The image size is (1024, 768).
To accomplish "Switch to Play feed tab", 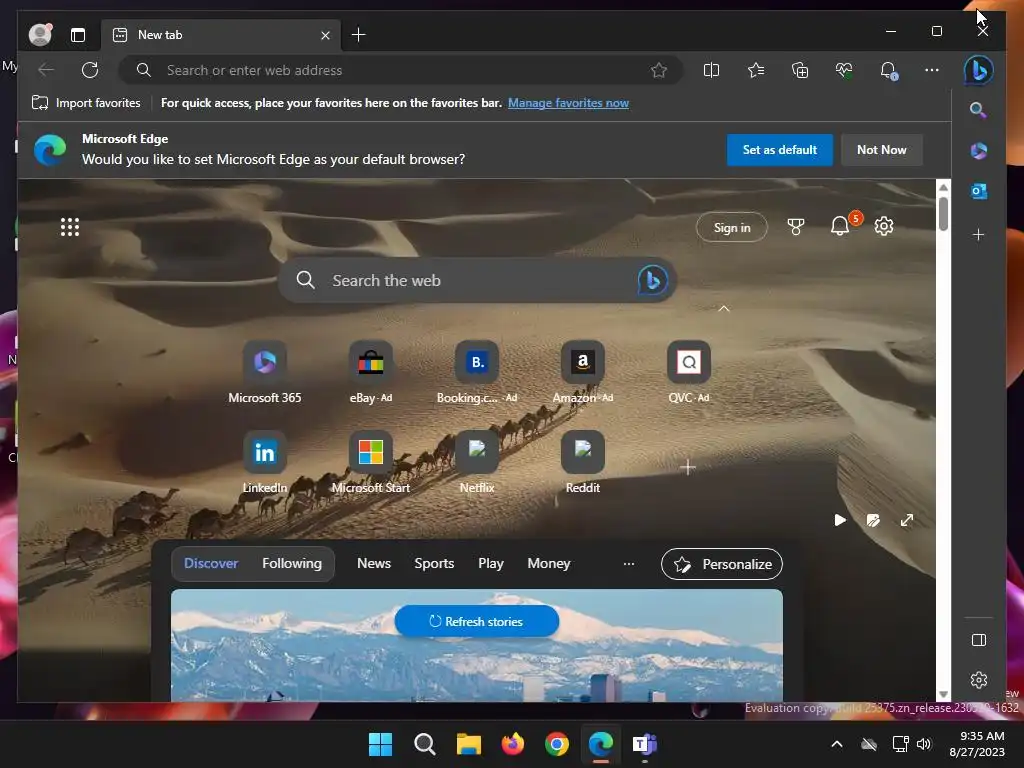I will tap(490, 563).
